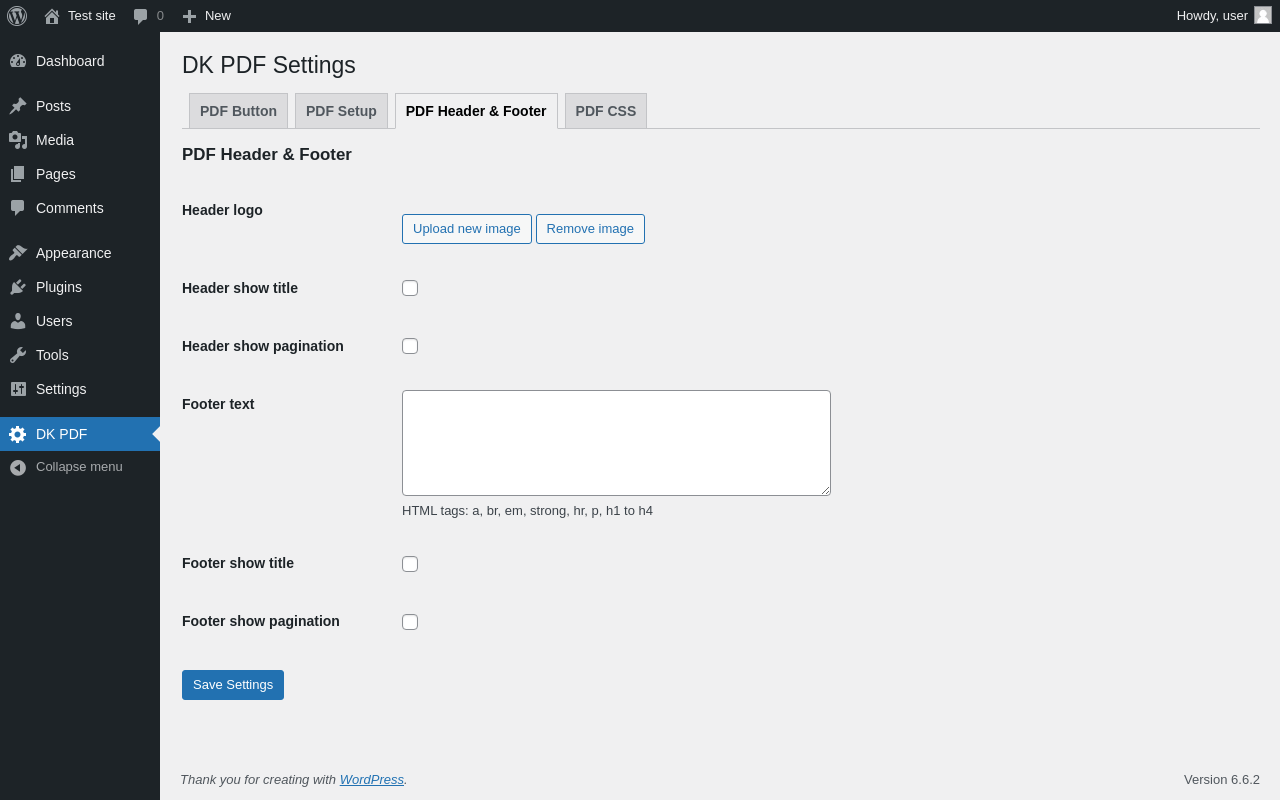Click the Comments bubble icon in sidebar
The height and width of the screenshot is (800, 1280).
tap(18, 208)
